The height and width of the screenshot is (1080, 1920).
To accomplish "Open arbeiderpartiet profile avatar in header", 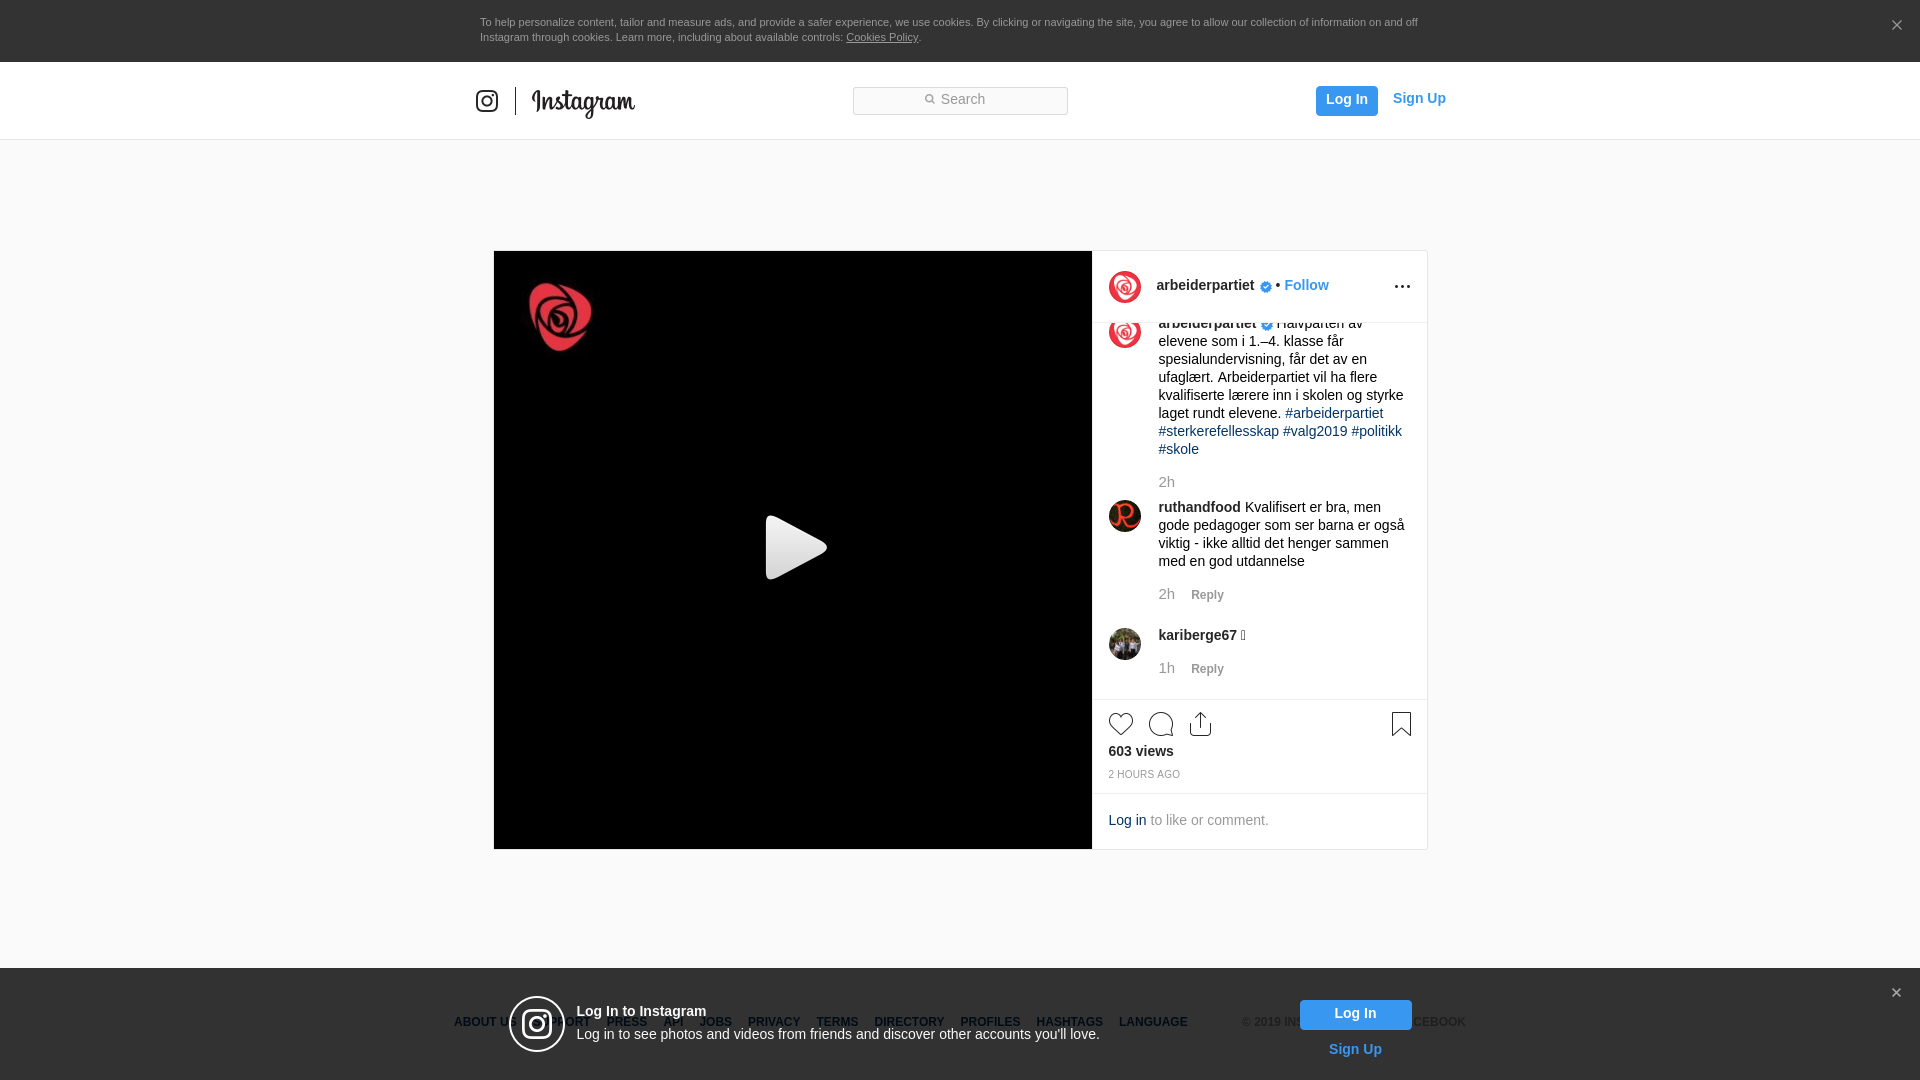I will 1125,287.
